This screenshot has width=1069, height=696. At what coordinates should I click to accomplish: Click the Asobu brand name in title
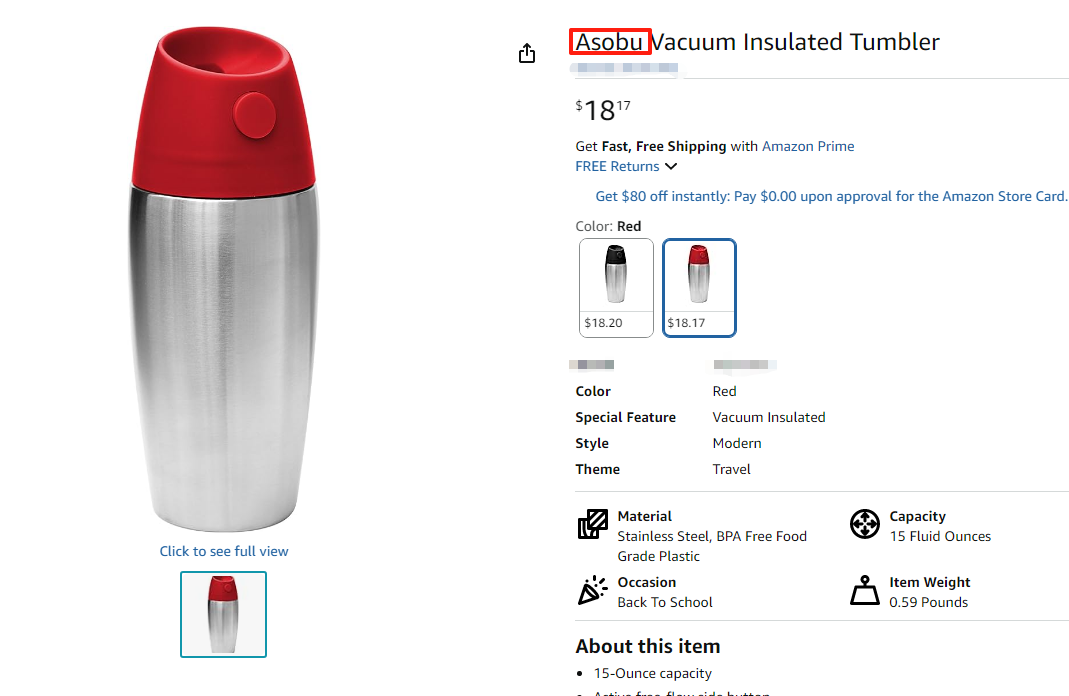[609, 42]
